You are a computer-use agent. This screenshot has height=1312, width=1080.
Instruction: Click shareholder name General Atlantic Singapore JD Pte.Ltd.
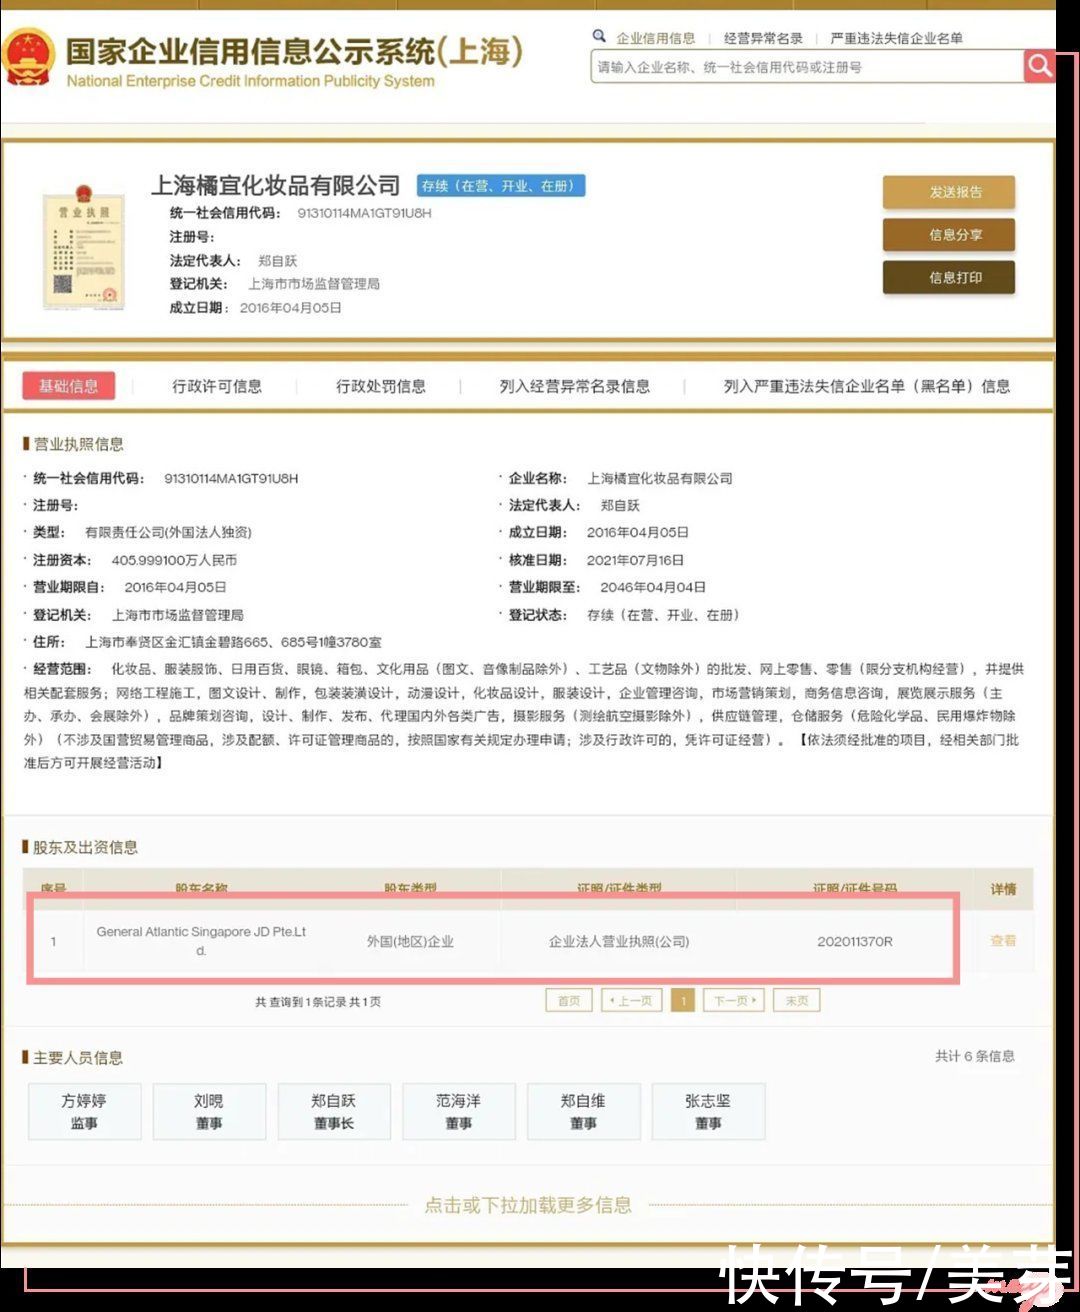(x=201, y=941)
